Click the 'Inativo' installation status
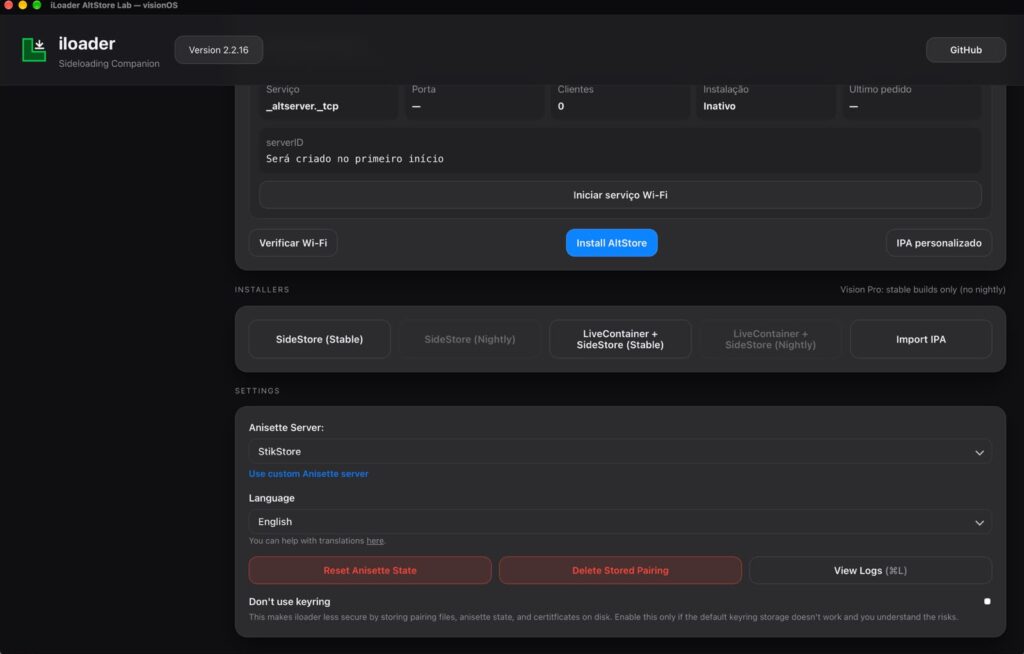This screenshot has width=1024, height=654. click(719, 106)
